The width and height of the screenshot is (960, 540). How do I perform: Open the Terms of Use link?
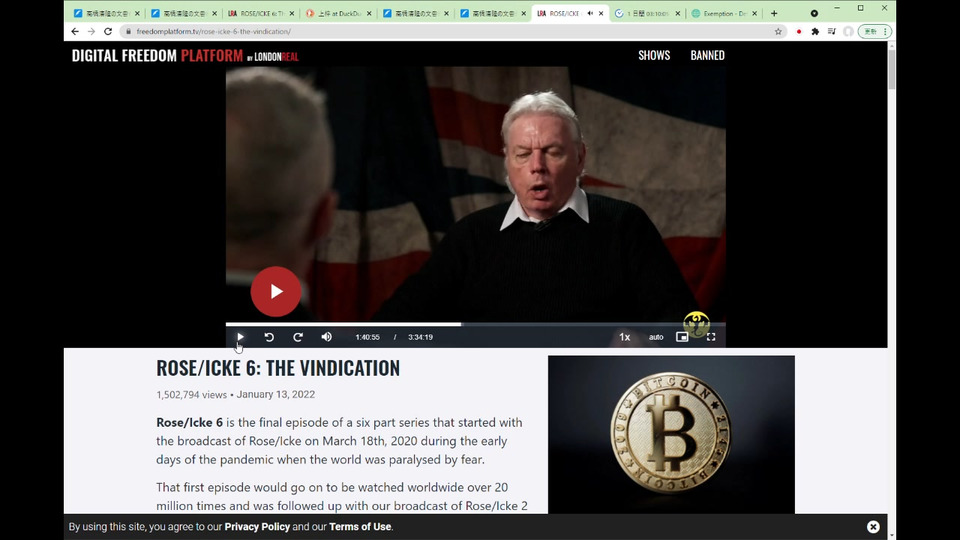360,527
